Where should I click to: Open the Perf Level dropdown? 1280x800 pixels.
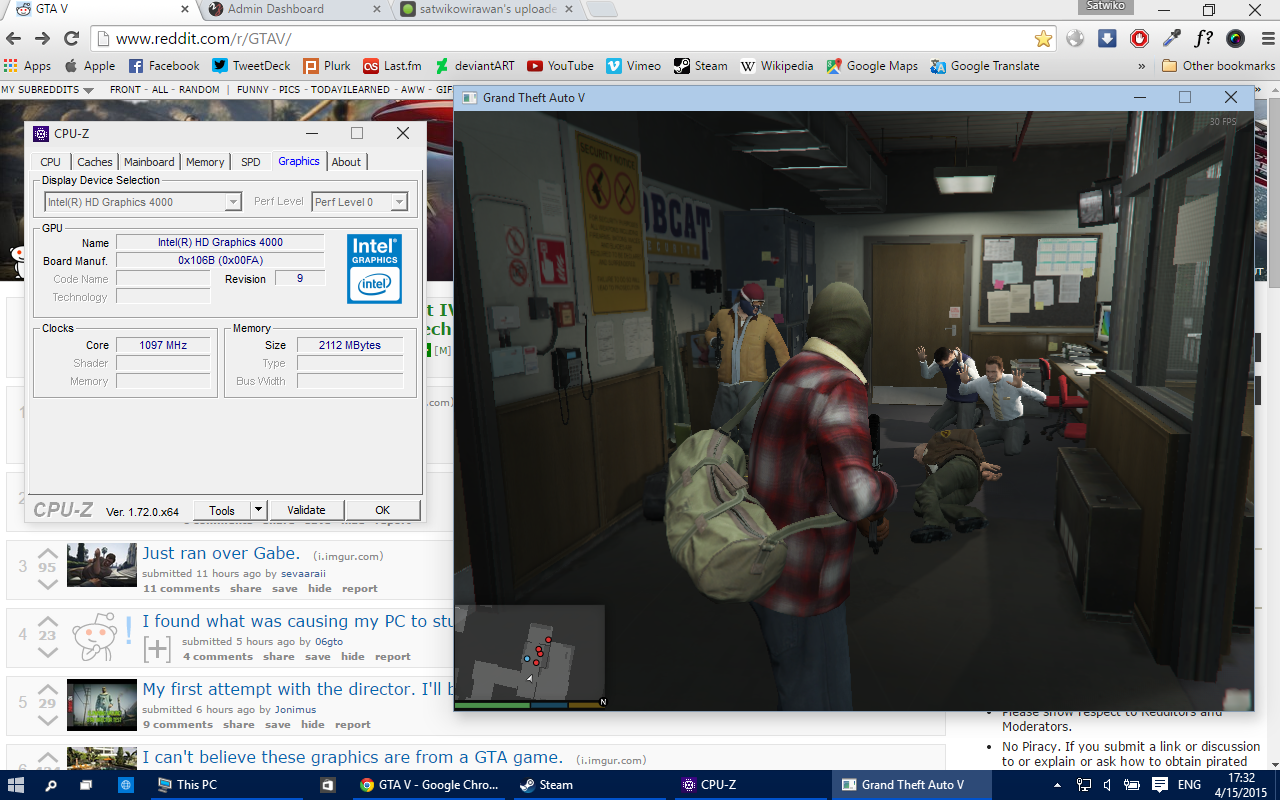pyautogui.click(x=360, y=202)
